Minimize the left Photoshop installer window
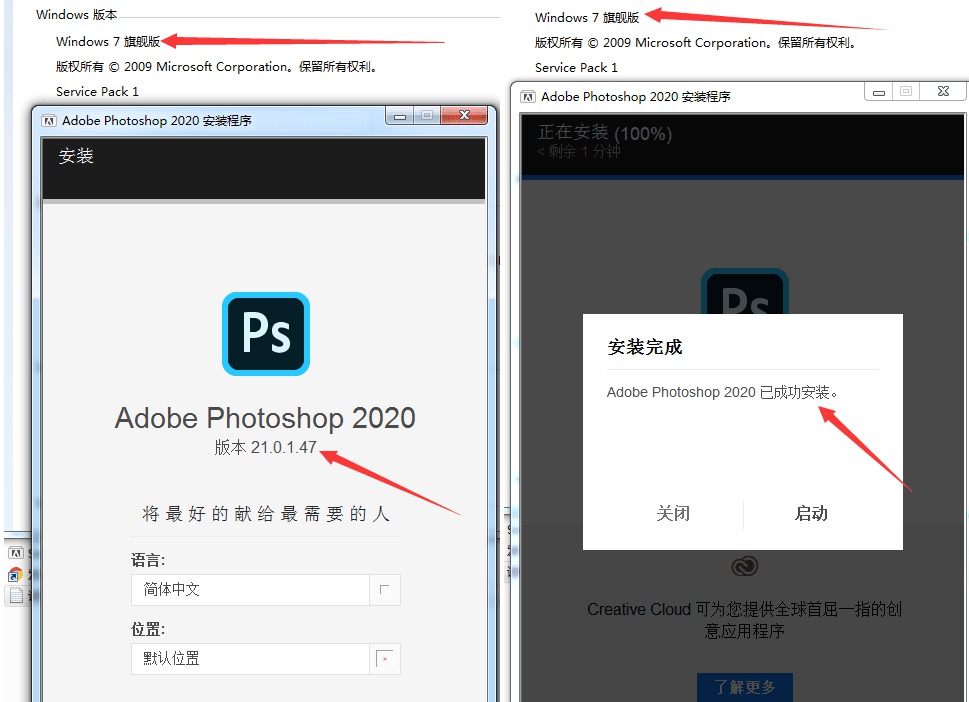 [x=400, y=116]
